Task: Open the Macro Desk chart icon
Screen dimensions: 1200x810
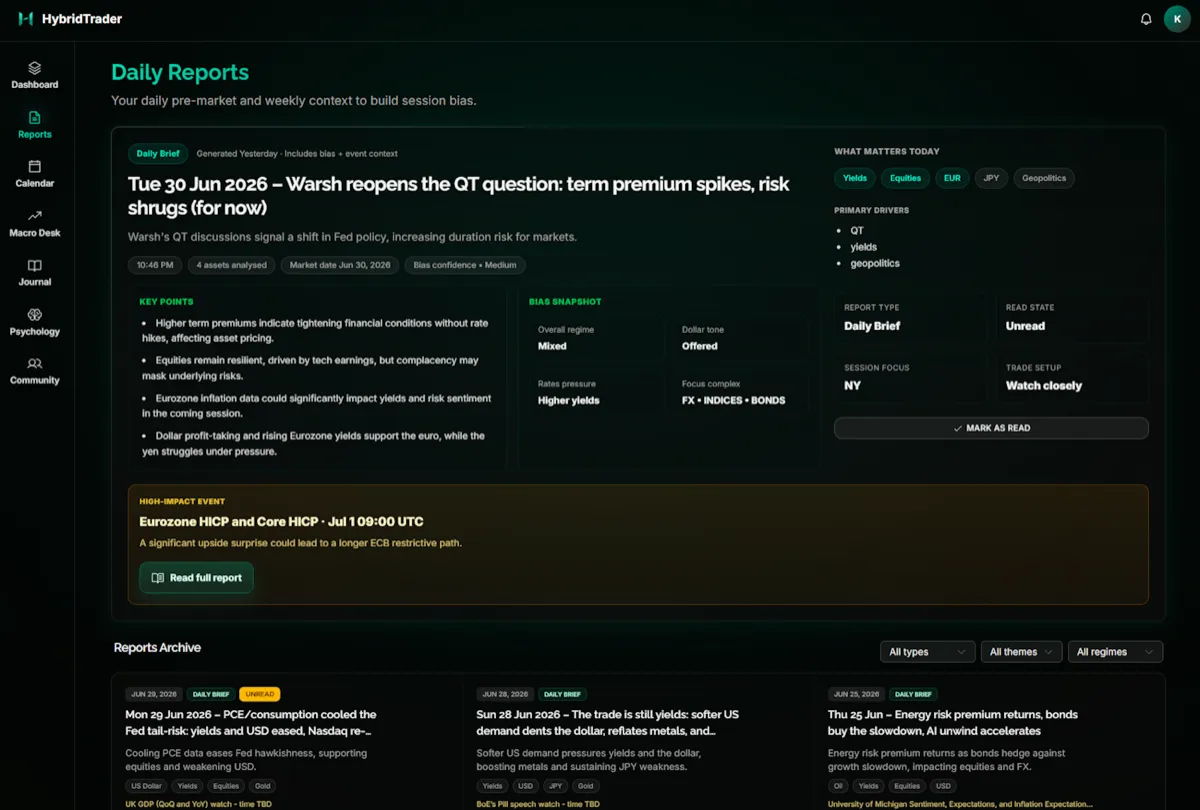Action: pyautogui.click(x=34, y=215)
